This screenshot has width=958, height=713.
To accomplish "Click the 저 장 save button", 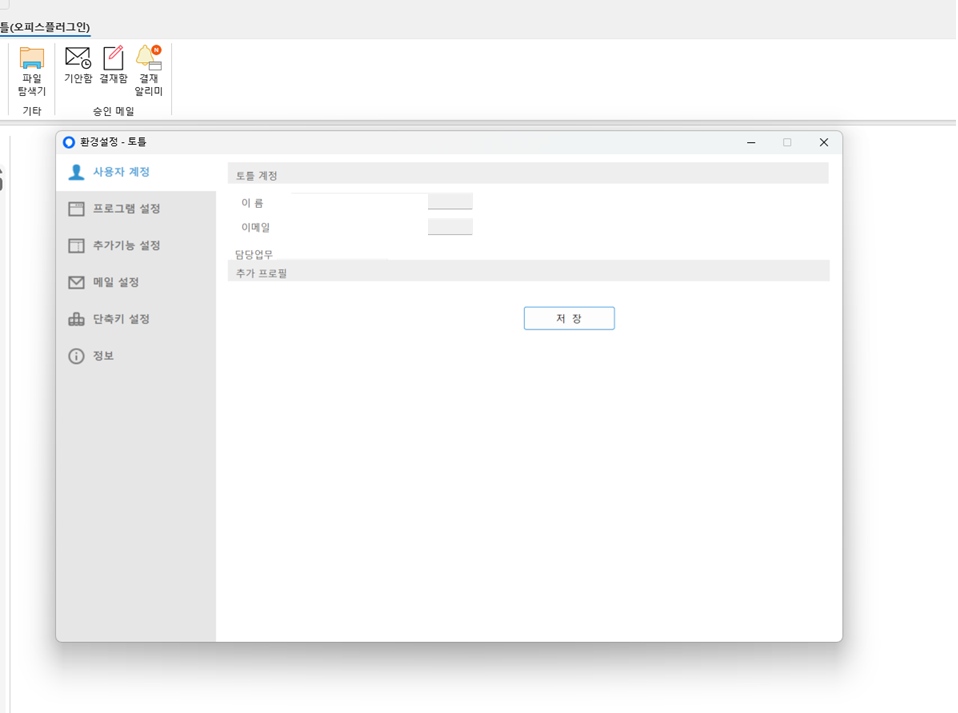I will [x=569, y=318].
